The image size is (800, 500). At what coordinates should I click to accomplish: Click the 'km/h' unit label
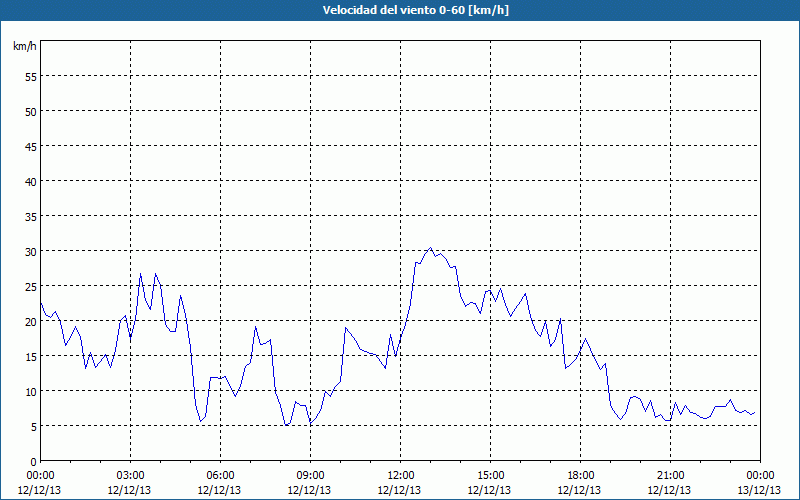(25, 46)
